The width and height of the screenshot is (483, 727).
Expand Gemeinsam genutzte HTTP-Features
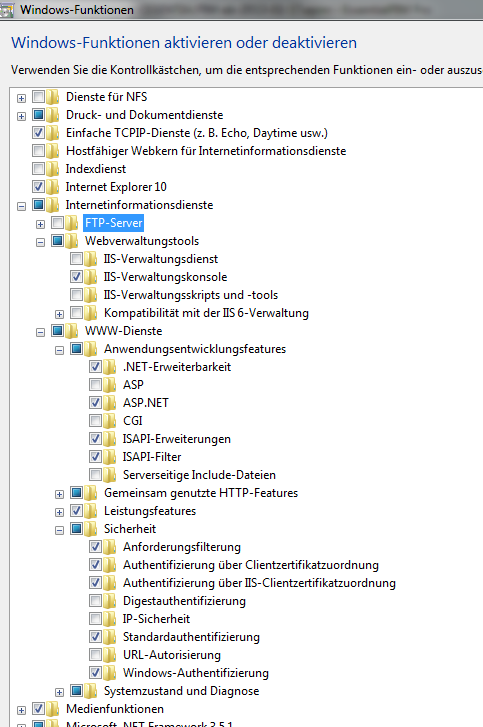tap(59, 495)
